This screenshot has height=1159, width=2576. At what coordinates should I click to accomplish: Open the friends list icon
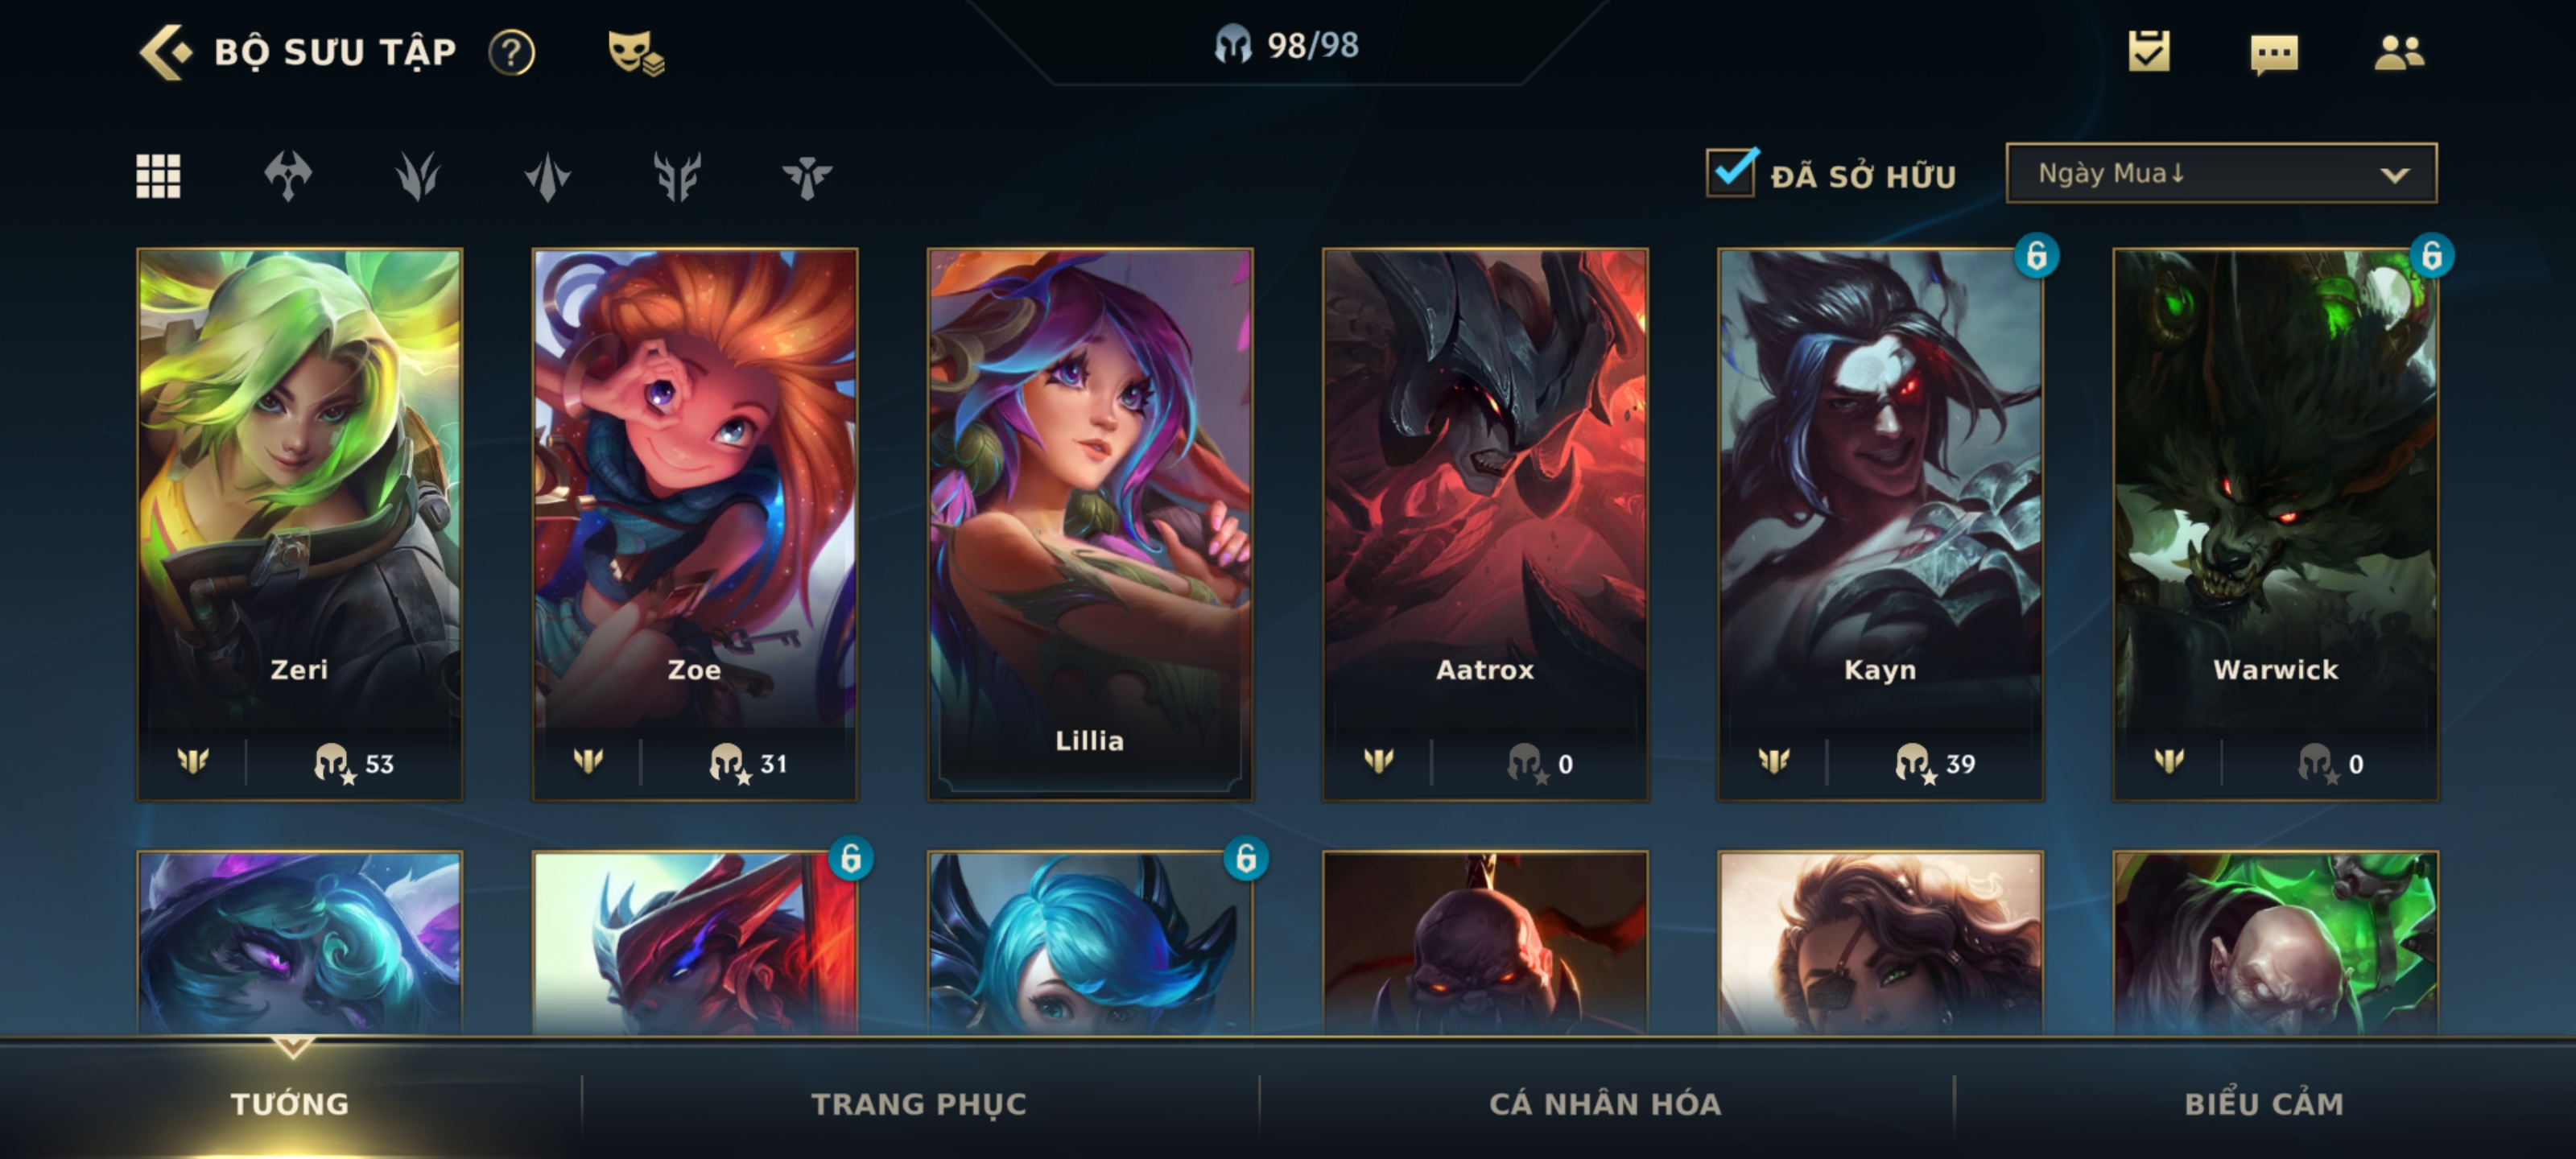tap(2399, 52)
